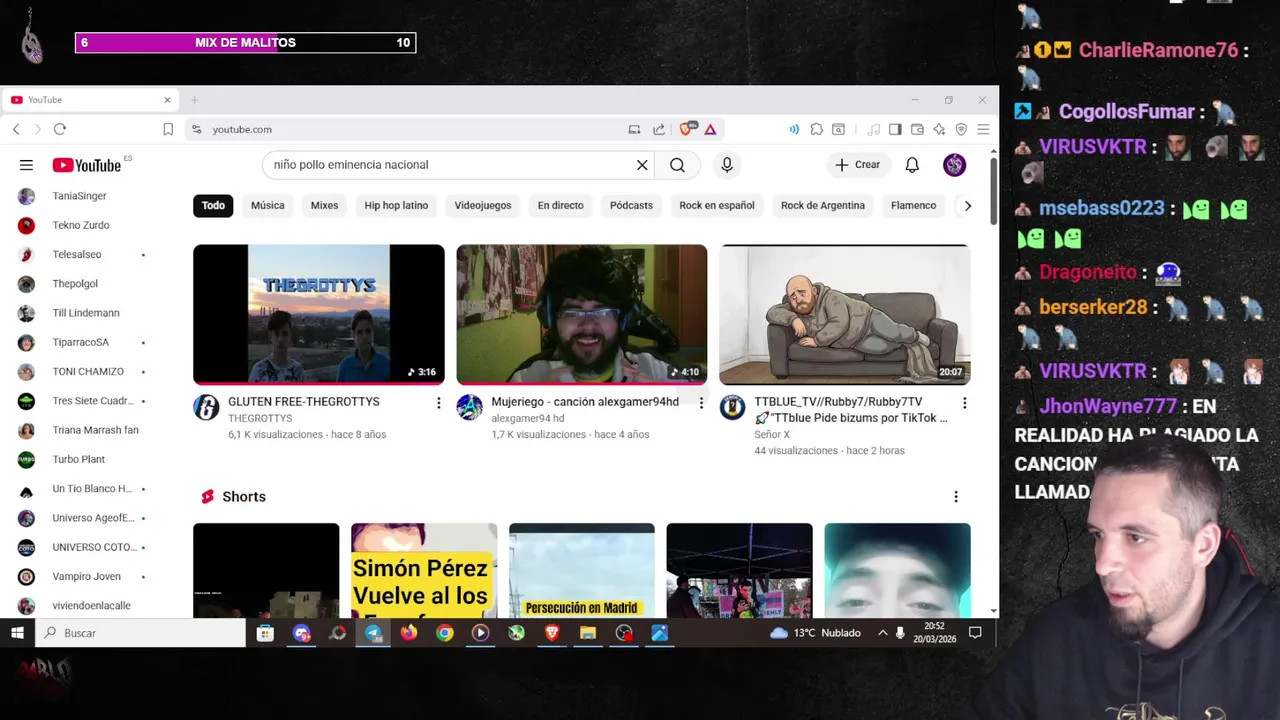The height and width of the screenshot is (720, 1280).
Task: Select the Flamenco filter chip
Action: point(913,205)
